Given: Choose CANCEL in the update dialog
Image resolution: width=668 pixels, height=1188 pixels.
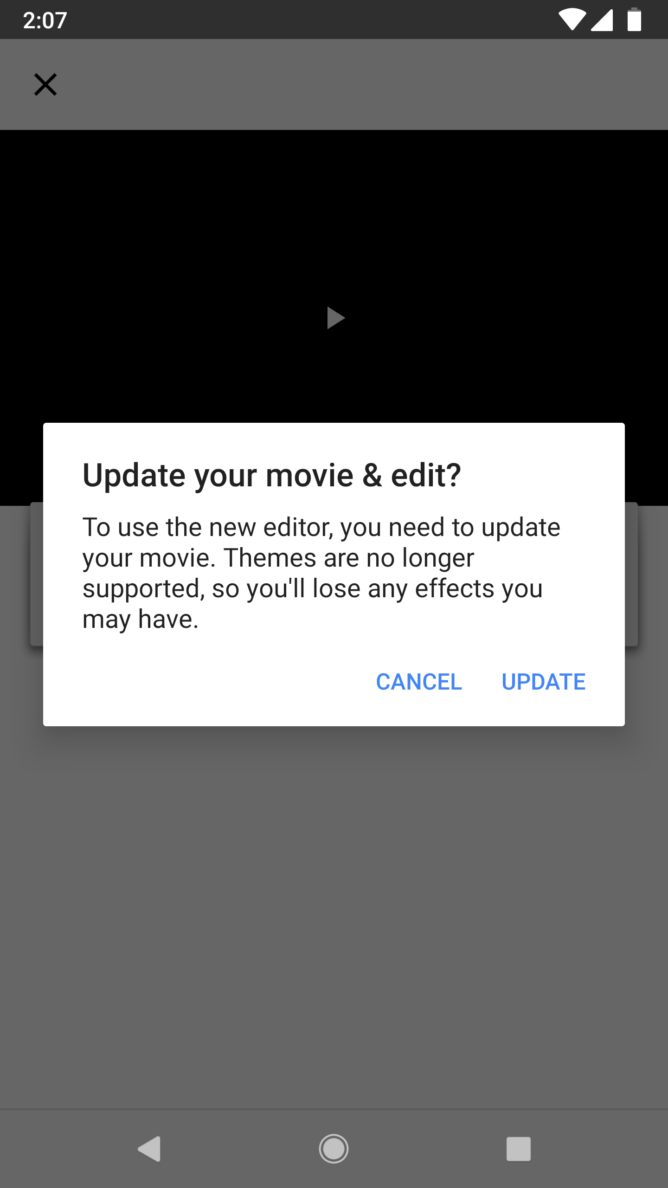Looking at the screenshot, I should pos(419,682).
